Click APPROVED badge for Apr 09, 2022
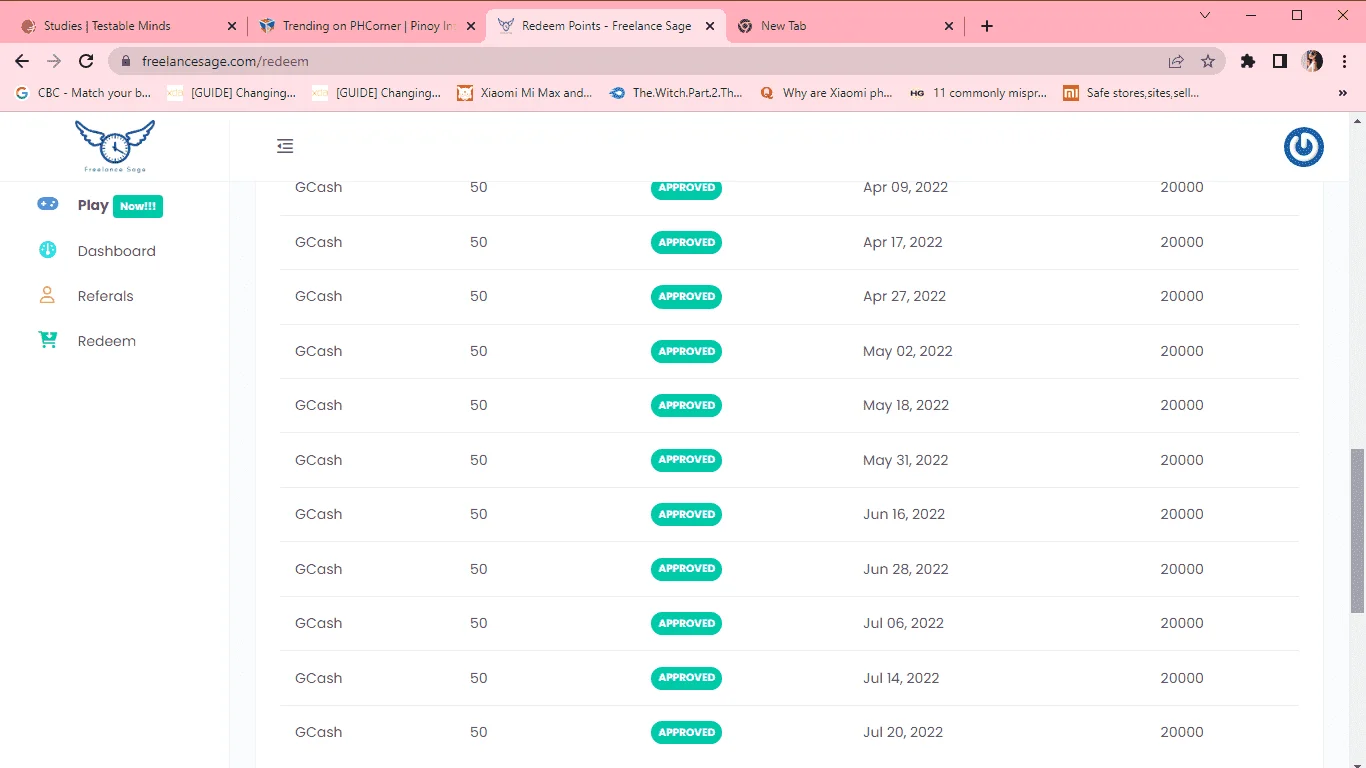The height and width of the screenshot is (768, 1366). pos(686,188)
